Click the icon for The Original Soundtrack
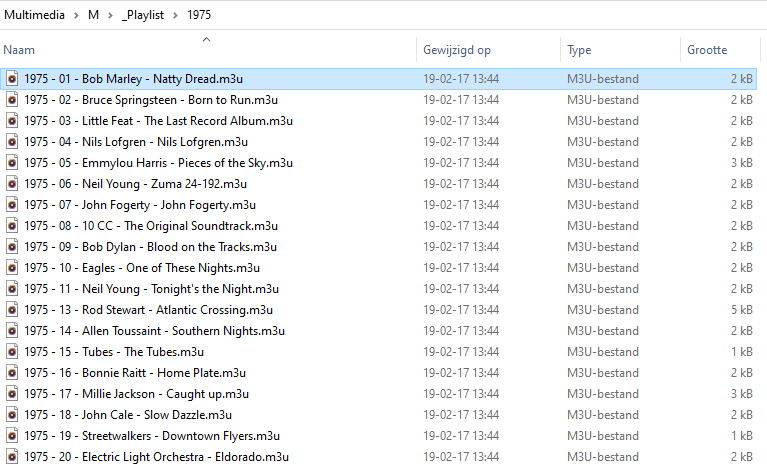 point(12,226)
